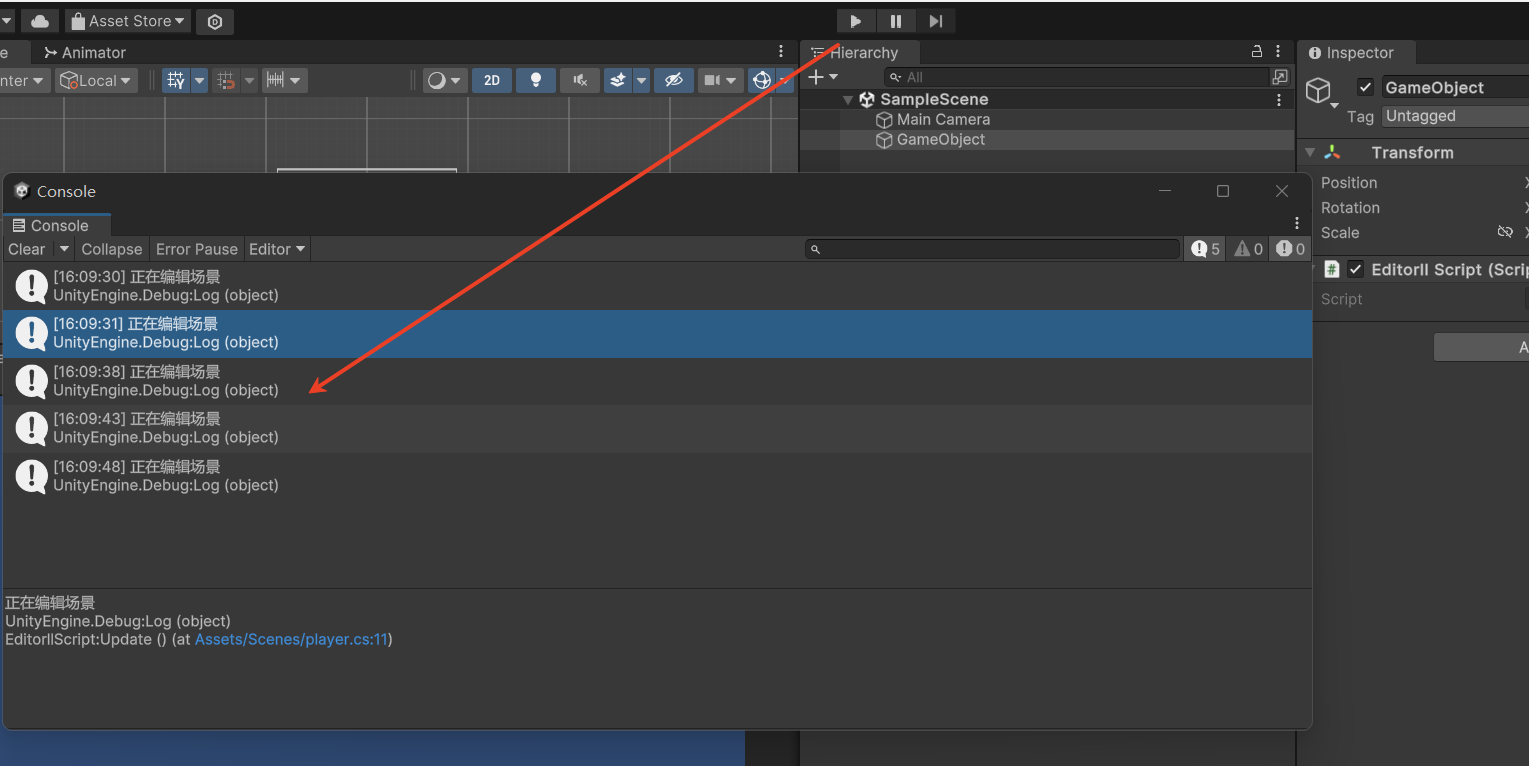Viewport: 1529px width, 766px height.
Task: Pause the game with the Pause button
Action: (x=896, y=21)
